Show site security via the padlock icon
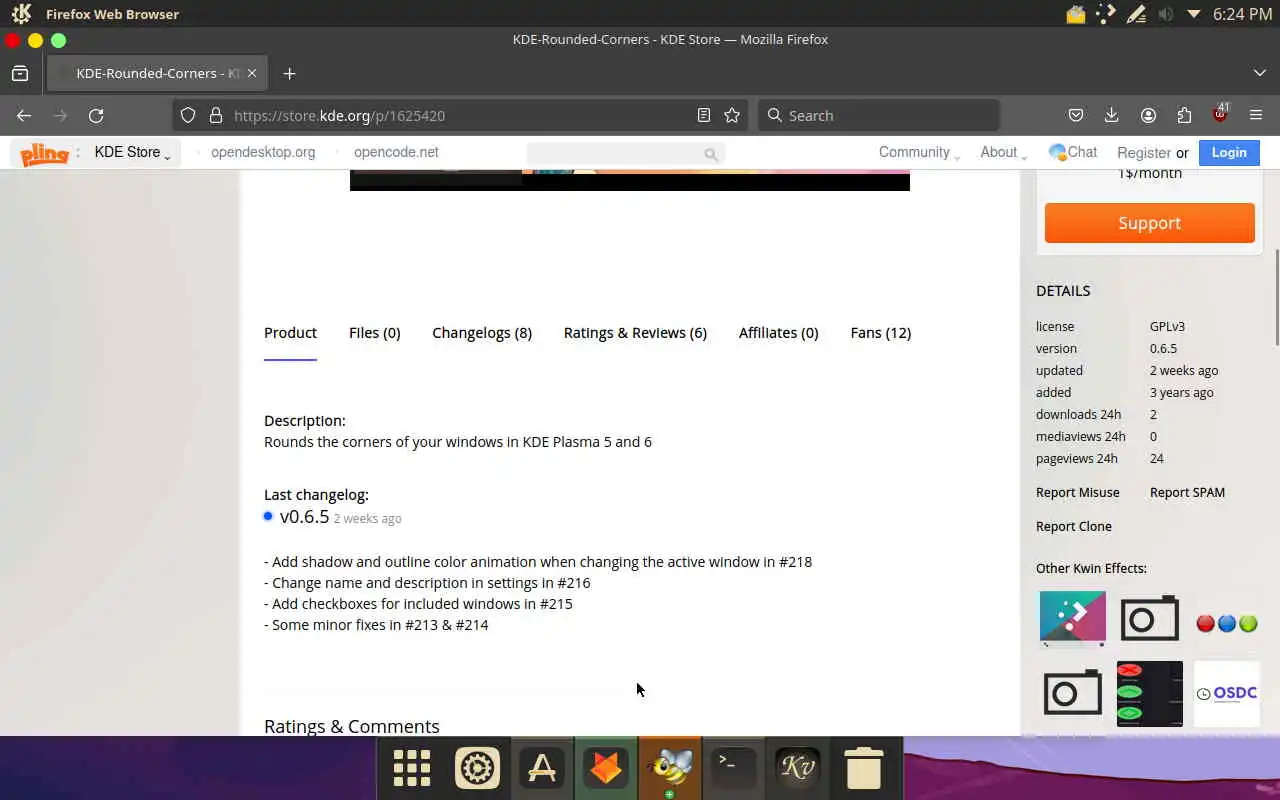The height and width of the screenshot is (800, 1280). coord(215,115)
